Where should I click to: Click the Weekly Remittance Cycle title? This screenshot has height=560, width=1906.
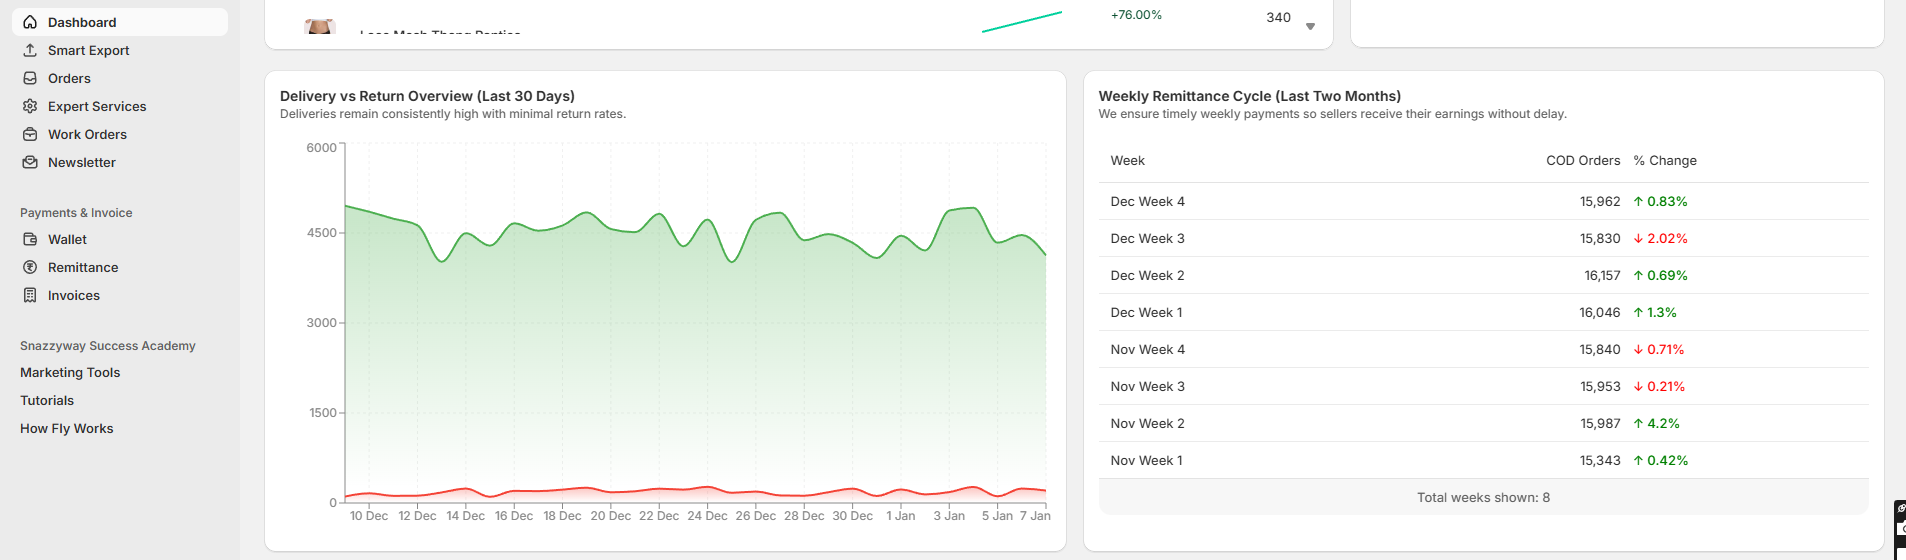pos(1249,96)
